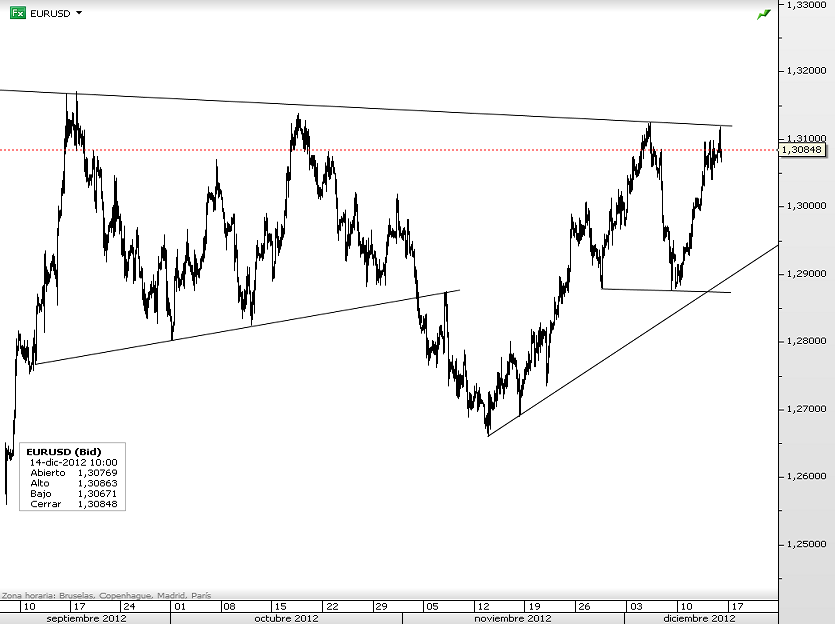Click the 1,25000 price axis label
835x624 pixels.
(806, 544)
